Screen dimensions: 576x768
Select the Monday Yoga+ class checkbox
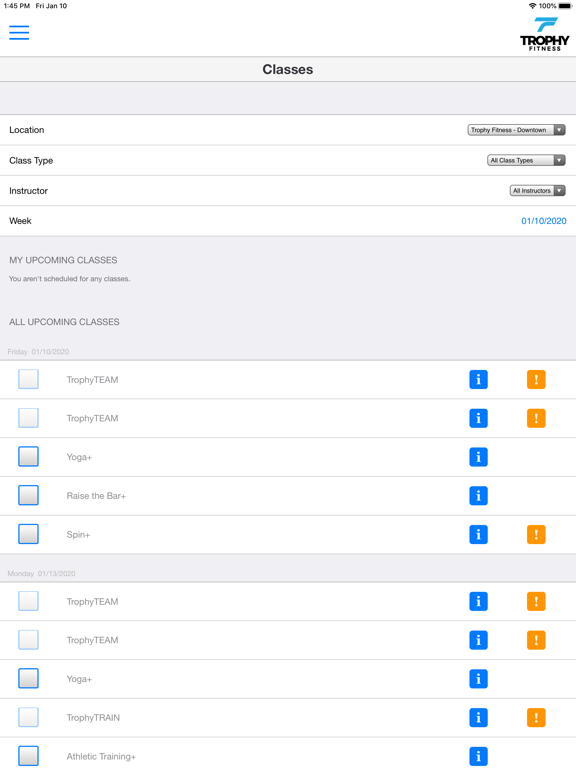coord(28,678)
